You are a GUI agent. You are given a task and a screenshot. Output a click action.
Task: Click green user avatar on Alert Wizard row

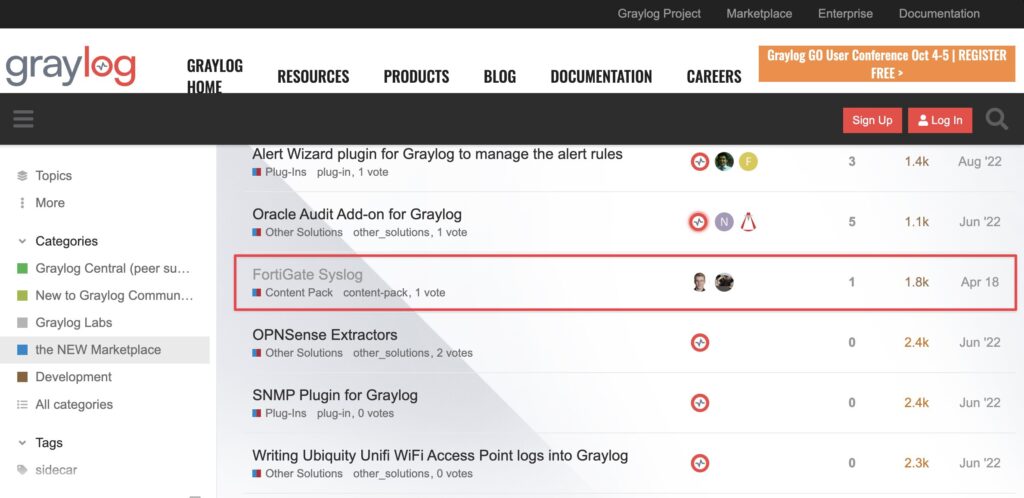pos(724,161)
